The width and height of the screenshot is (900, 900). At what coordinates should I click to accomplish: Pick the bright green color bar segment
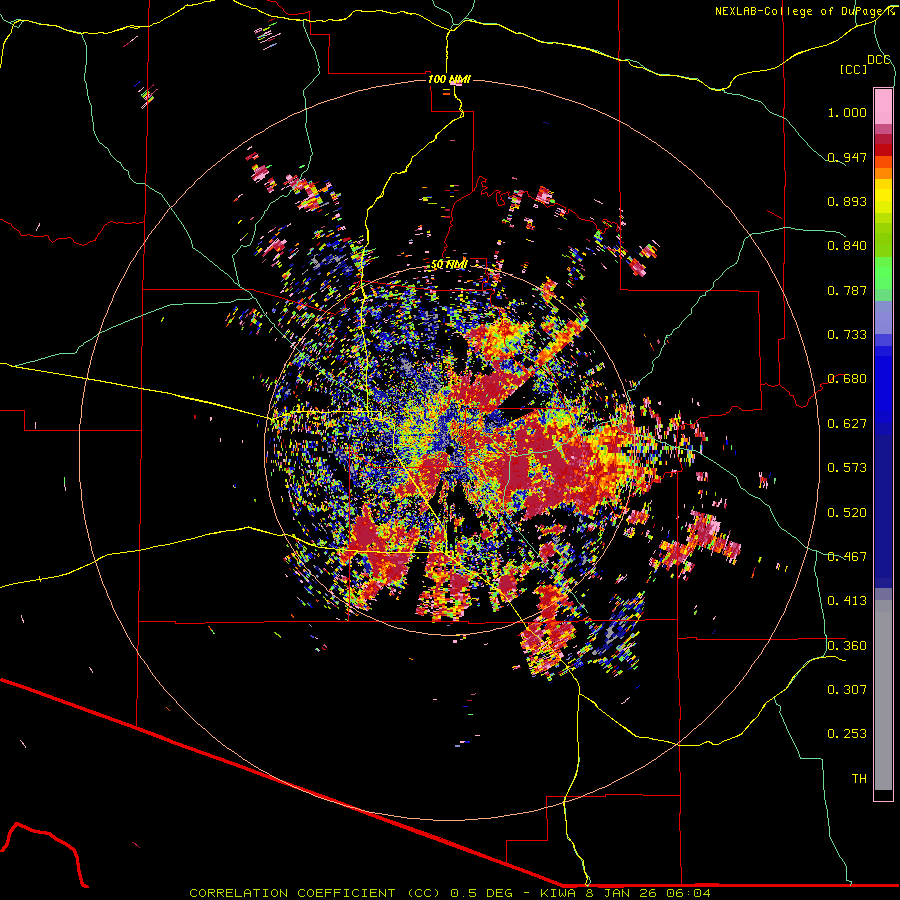coord(883,273)
